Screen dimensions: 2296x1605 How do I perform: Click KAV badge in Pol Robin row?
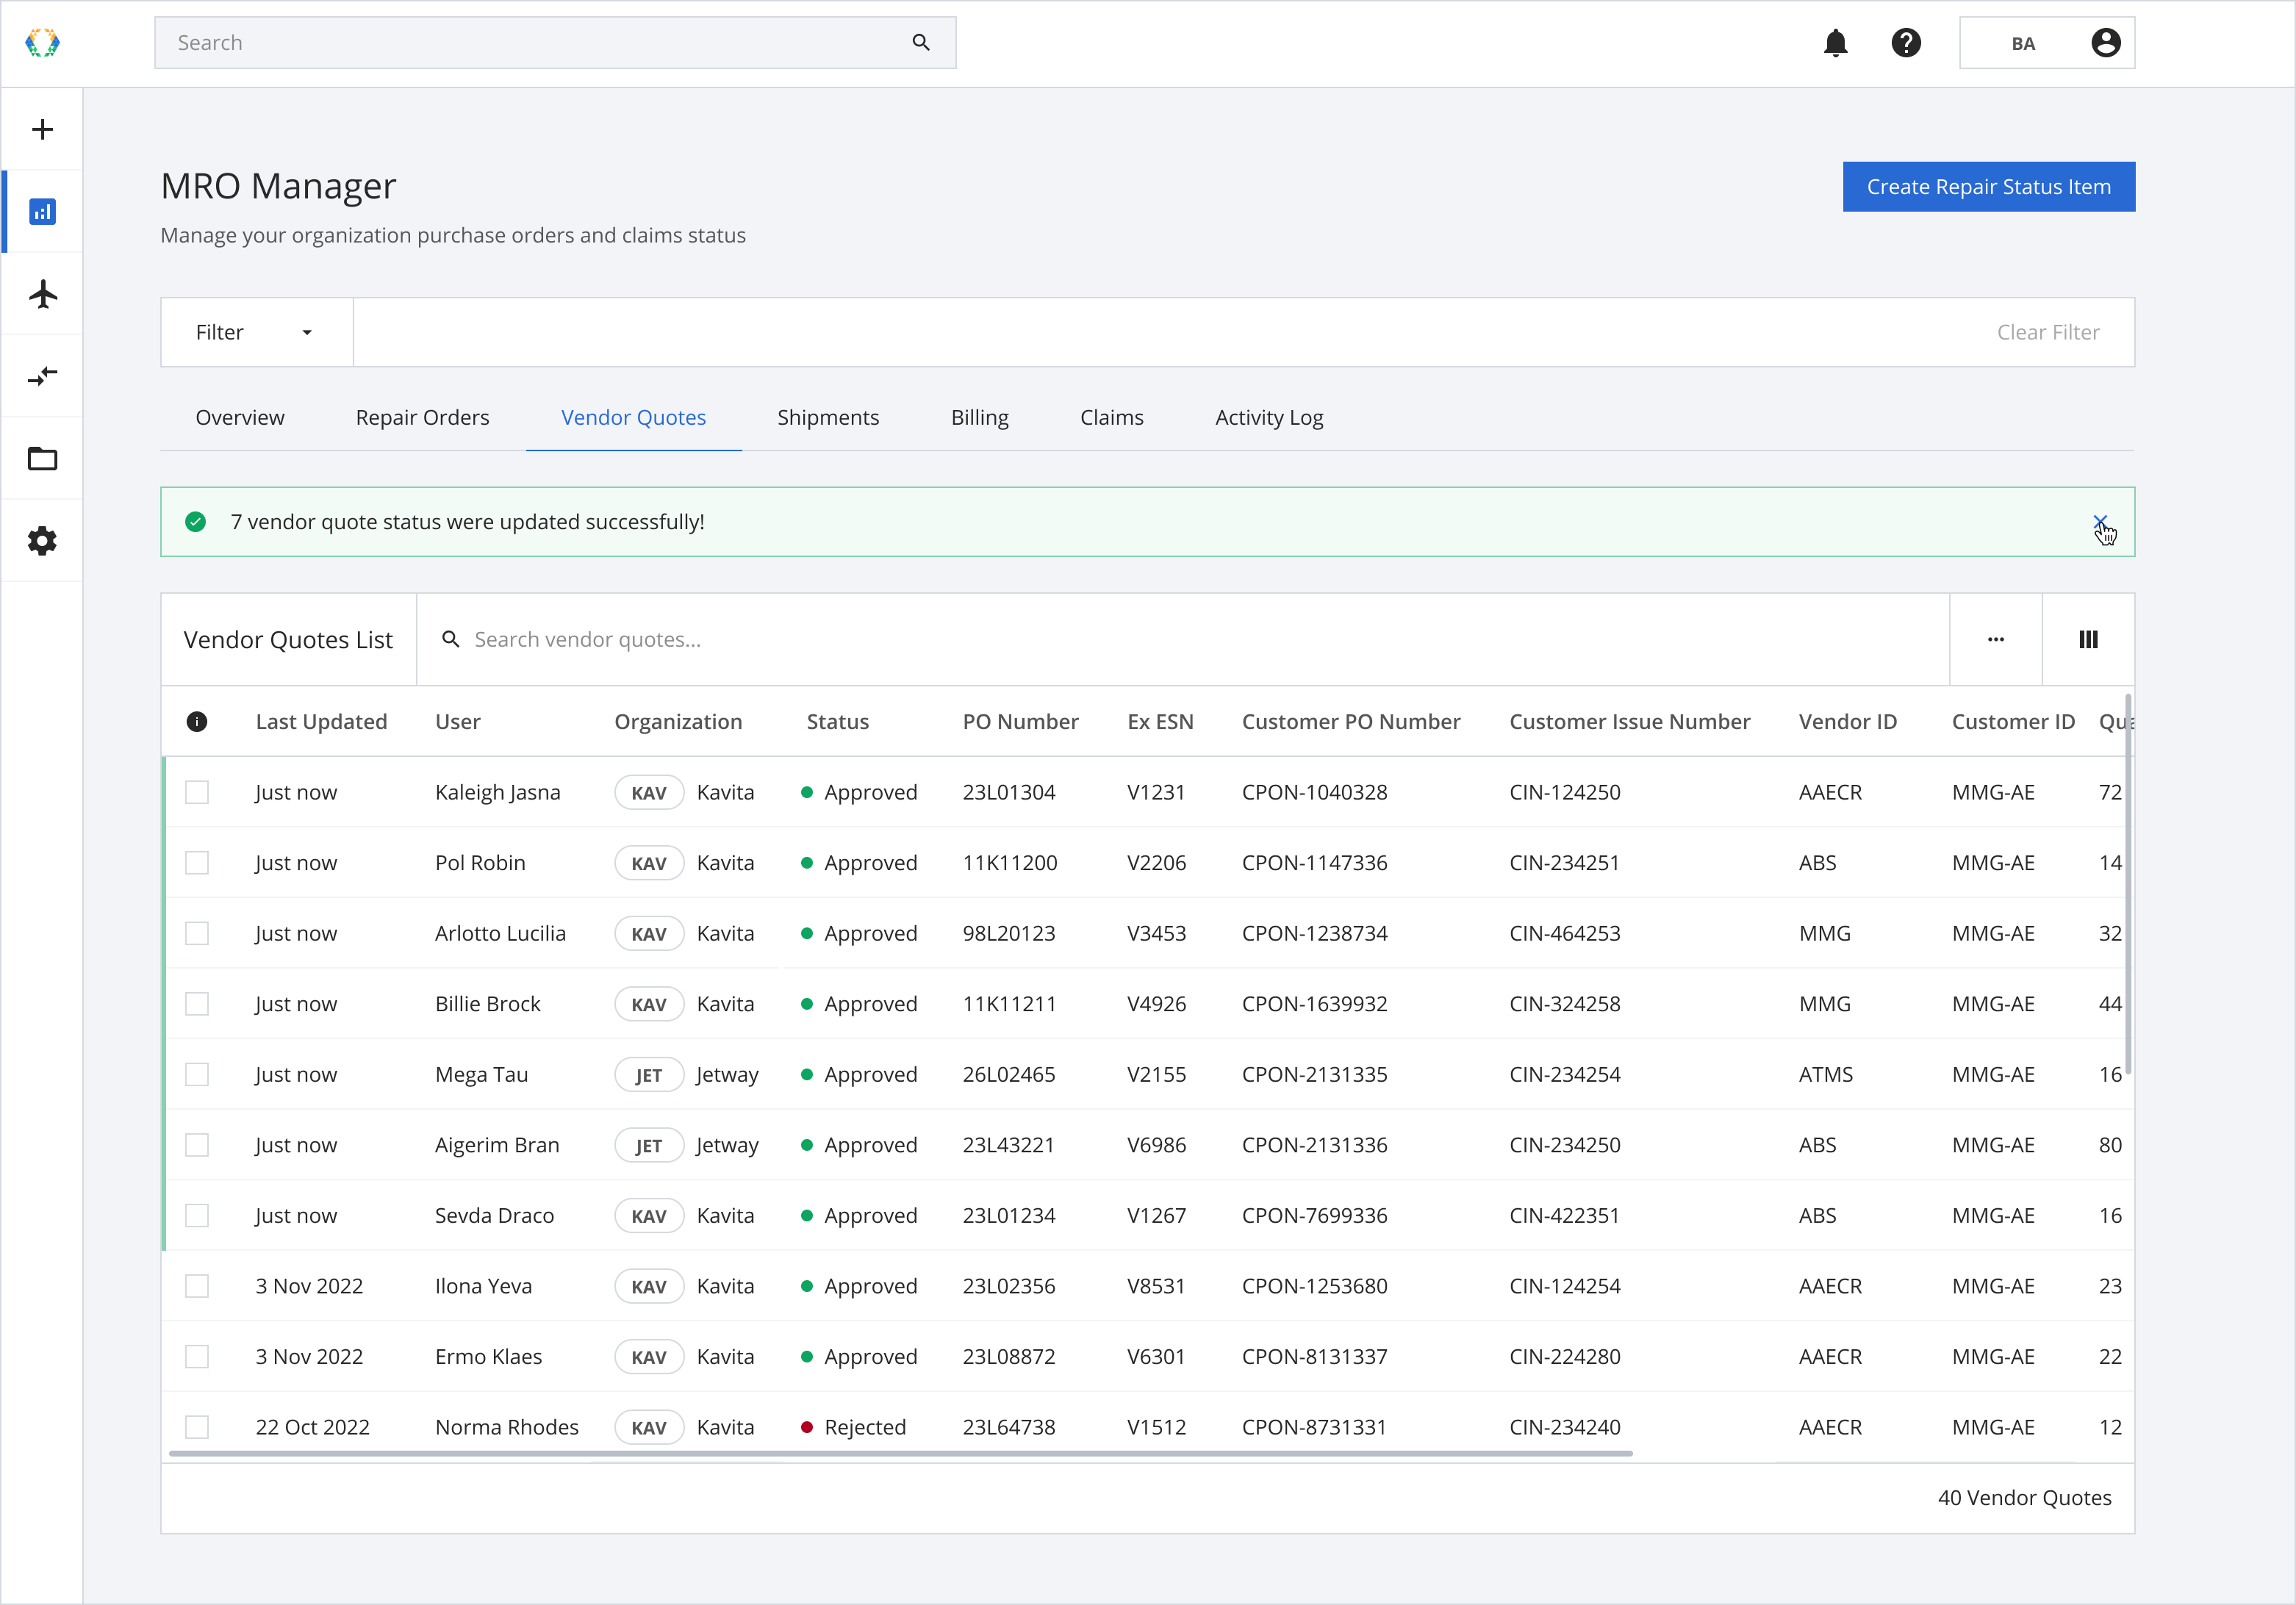coord(648,864)
